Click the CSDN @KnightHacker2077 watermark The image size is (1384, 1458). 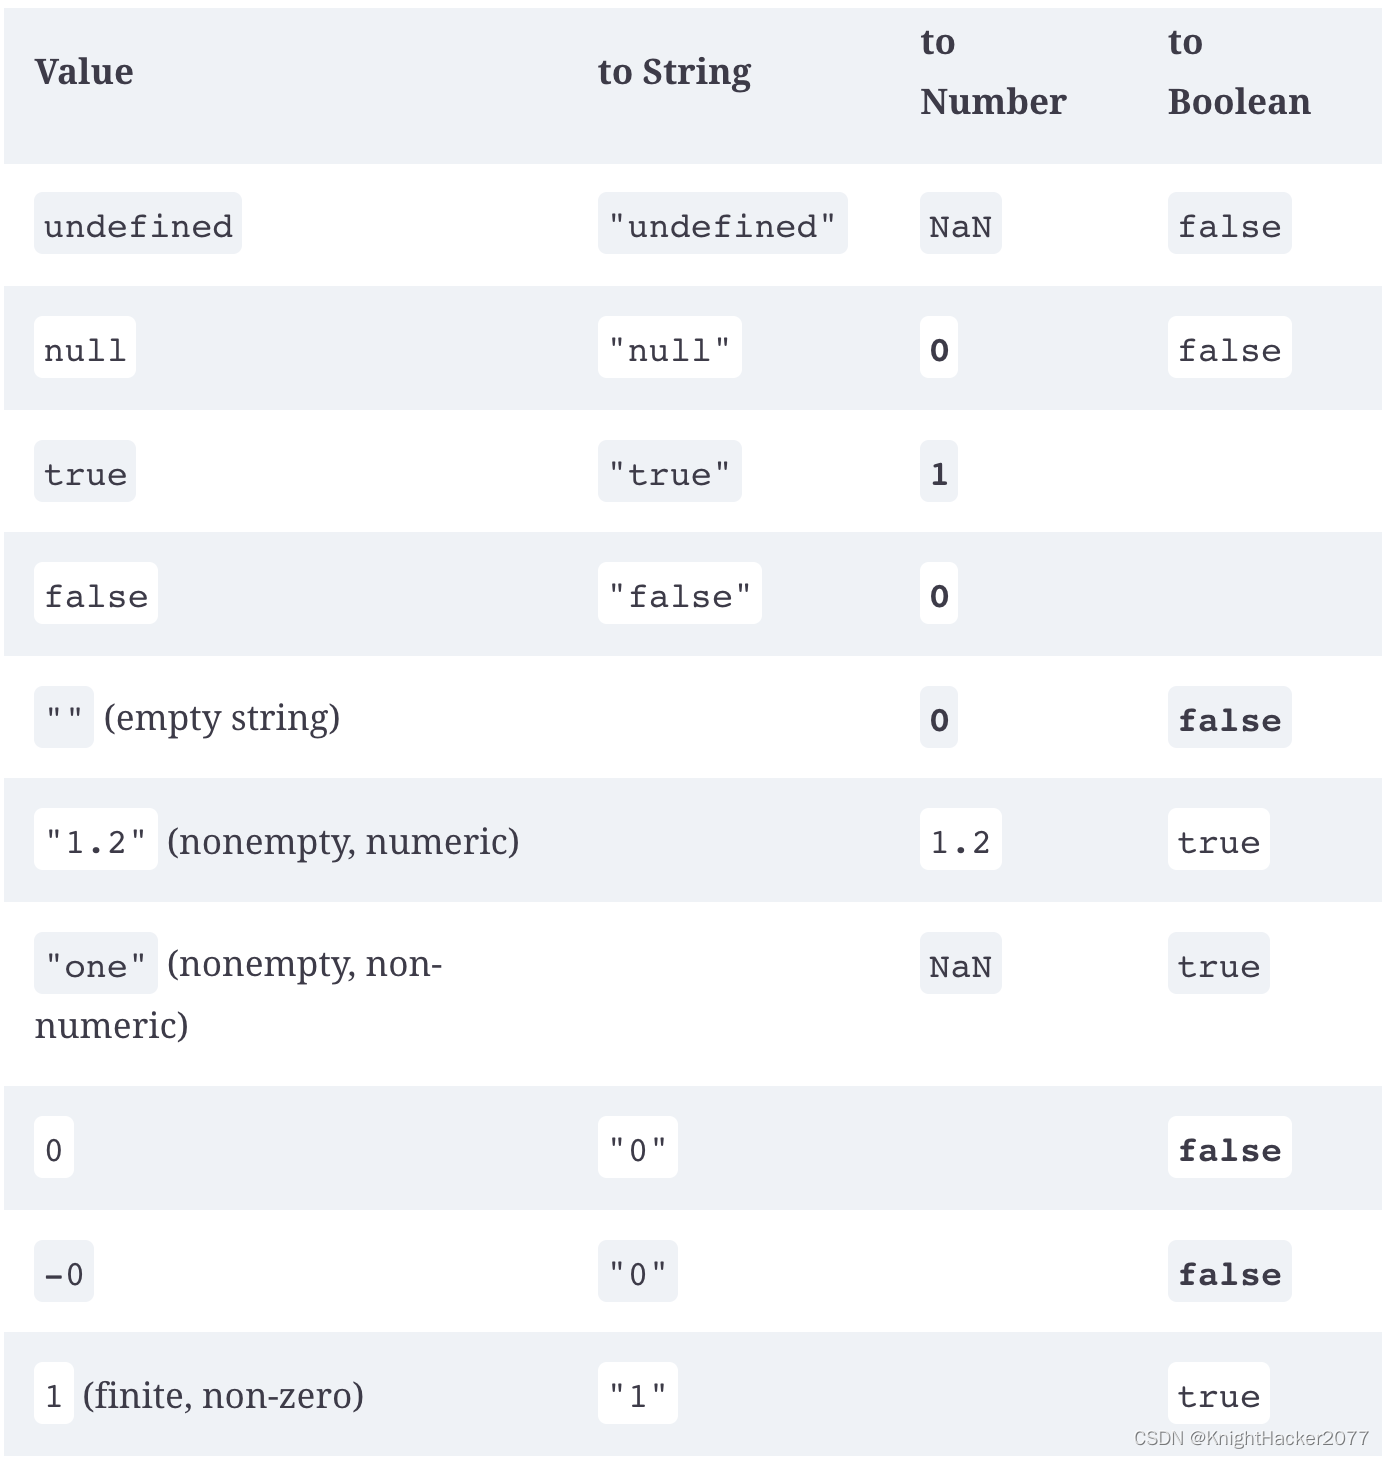(x=1251, y=1438)
